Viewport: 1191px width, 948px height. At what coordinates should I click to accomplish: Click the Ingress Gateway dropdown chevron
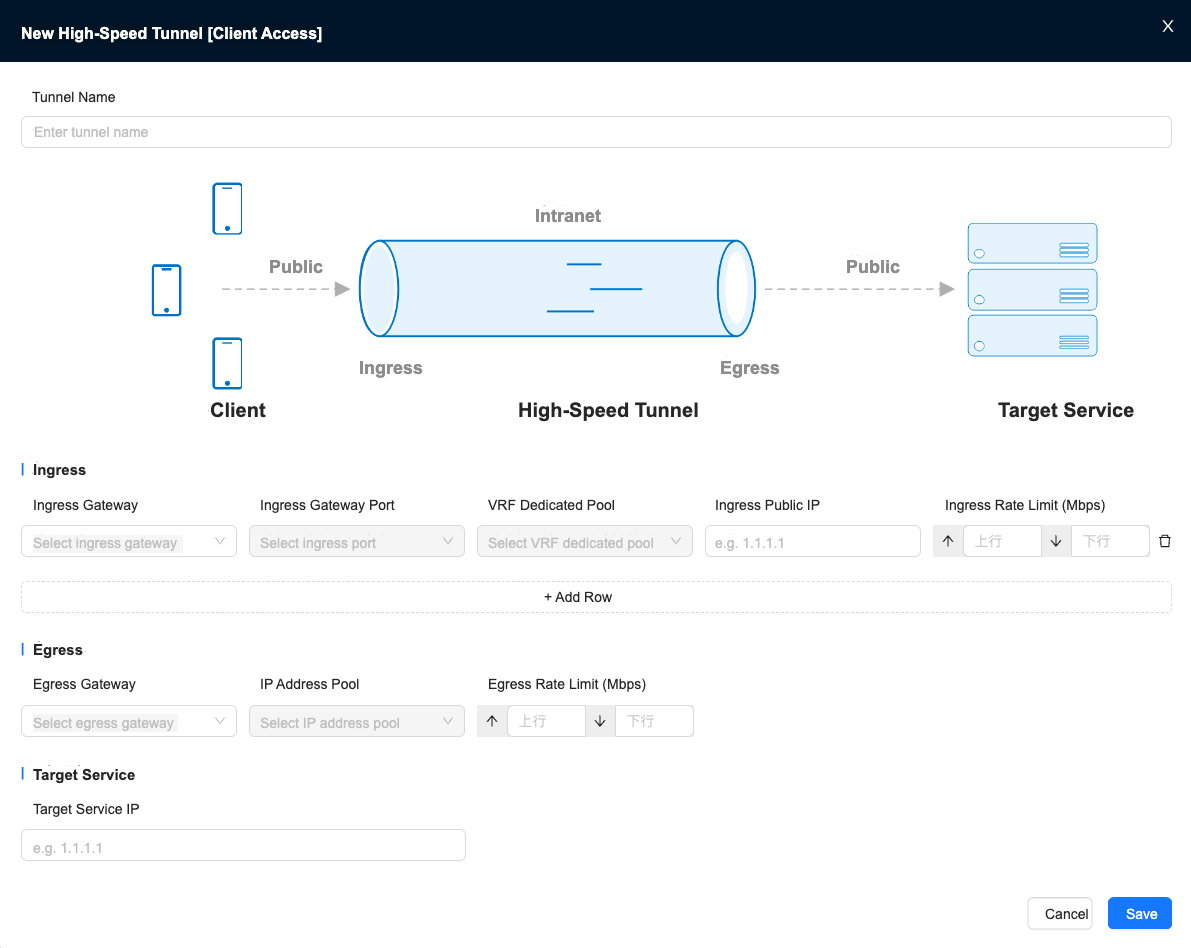[x=220, y=542]
